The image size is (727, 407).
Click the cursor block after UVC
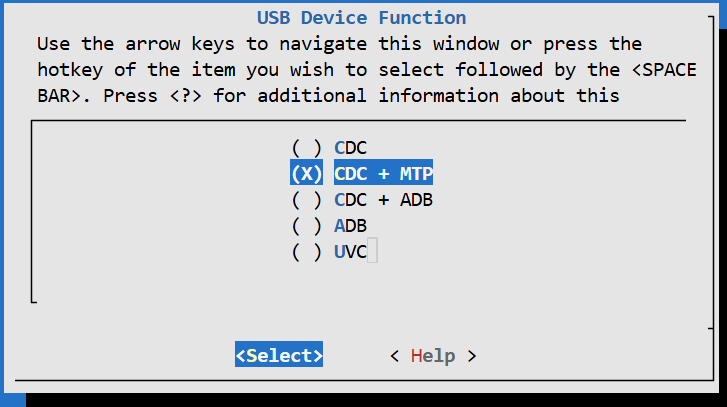coord(372,252)
